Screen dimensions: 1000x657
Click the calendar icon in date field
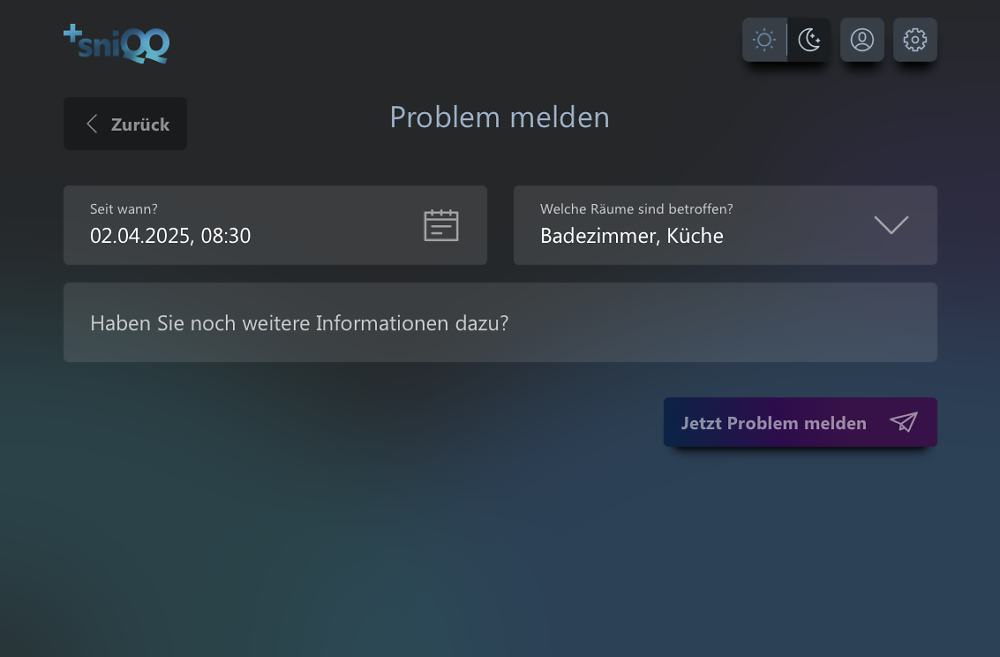[x=441, y=225]
